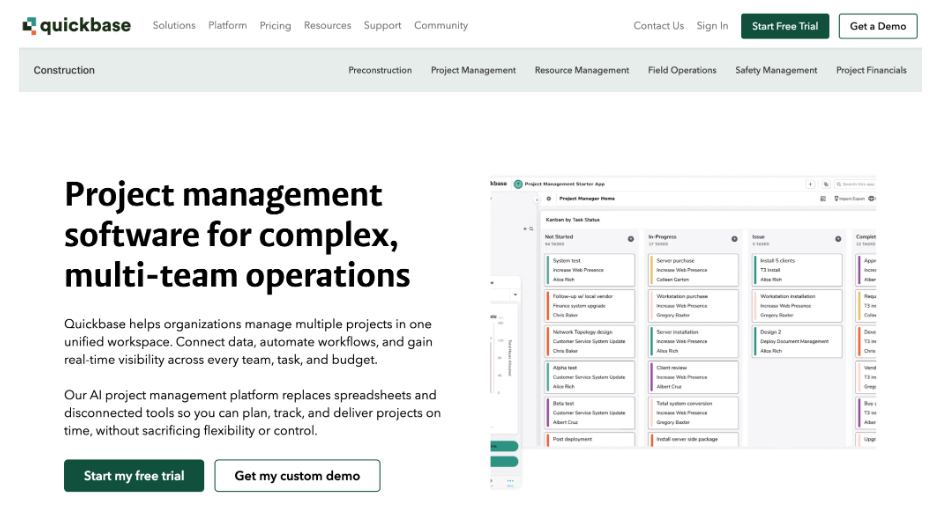This screenshot has height=508, width=942.
Task: Open the 'Alpha test' card
Action: pos(590,377)
